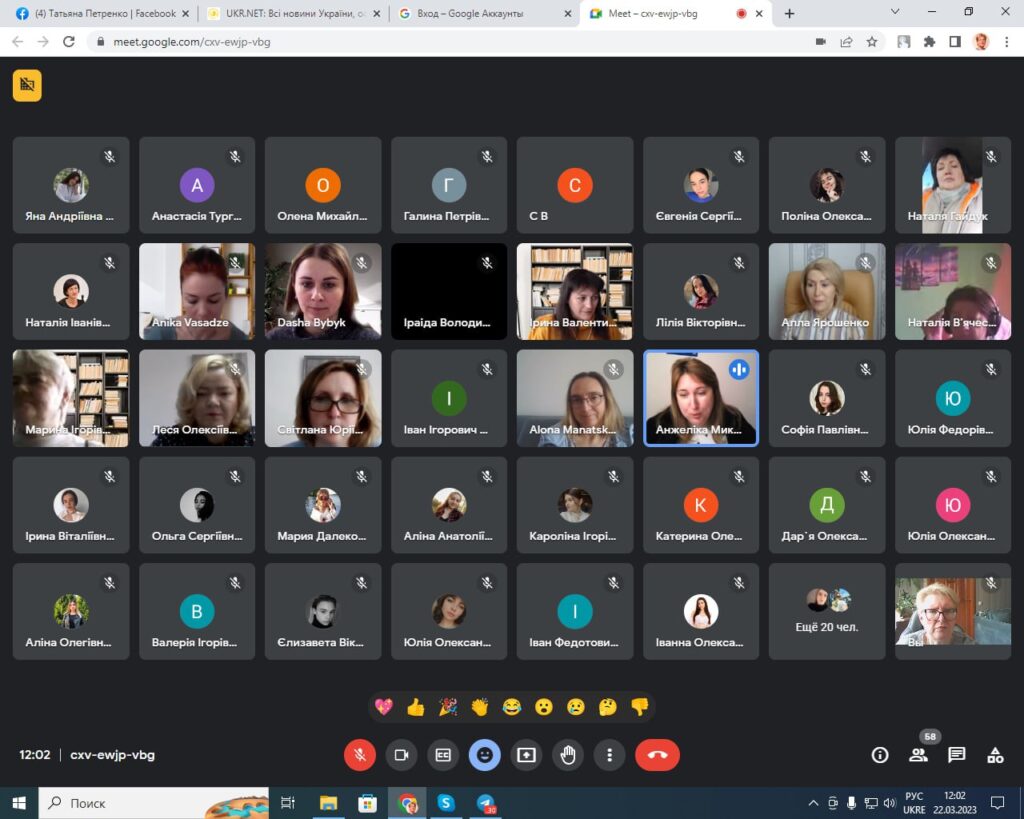Select Анжеліка's active speaker video tile
Image resolution: width=1024 pixels, height=819 pixels.
pyautogui.click(x=700, y=397)
